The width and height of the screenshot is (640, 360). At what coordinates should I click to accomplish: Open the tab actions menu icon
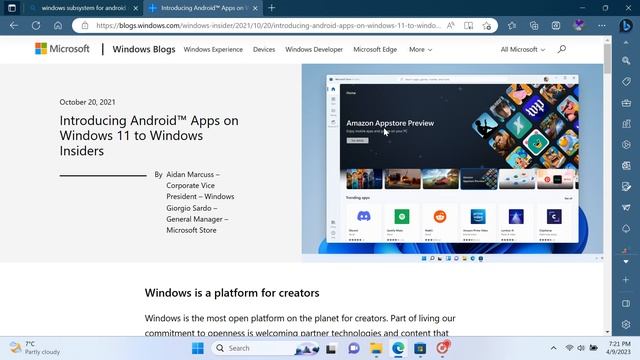tap(12, 8)
